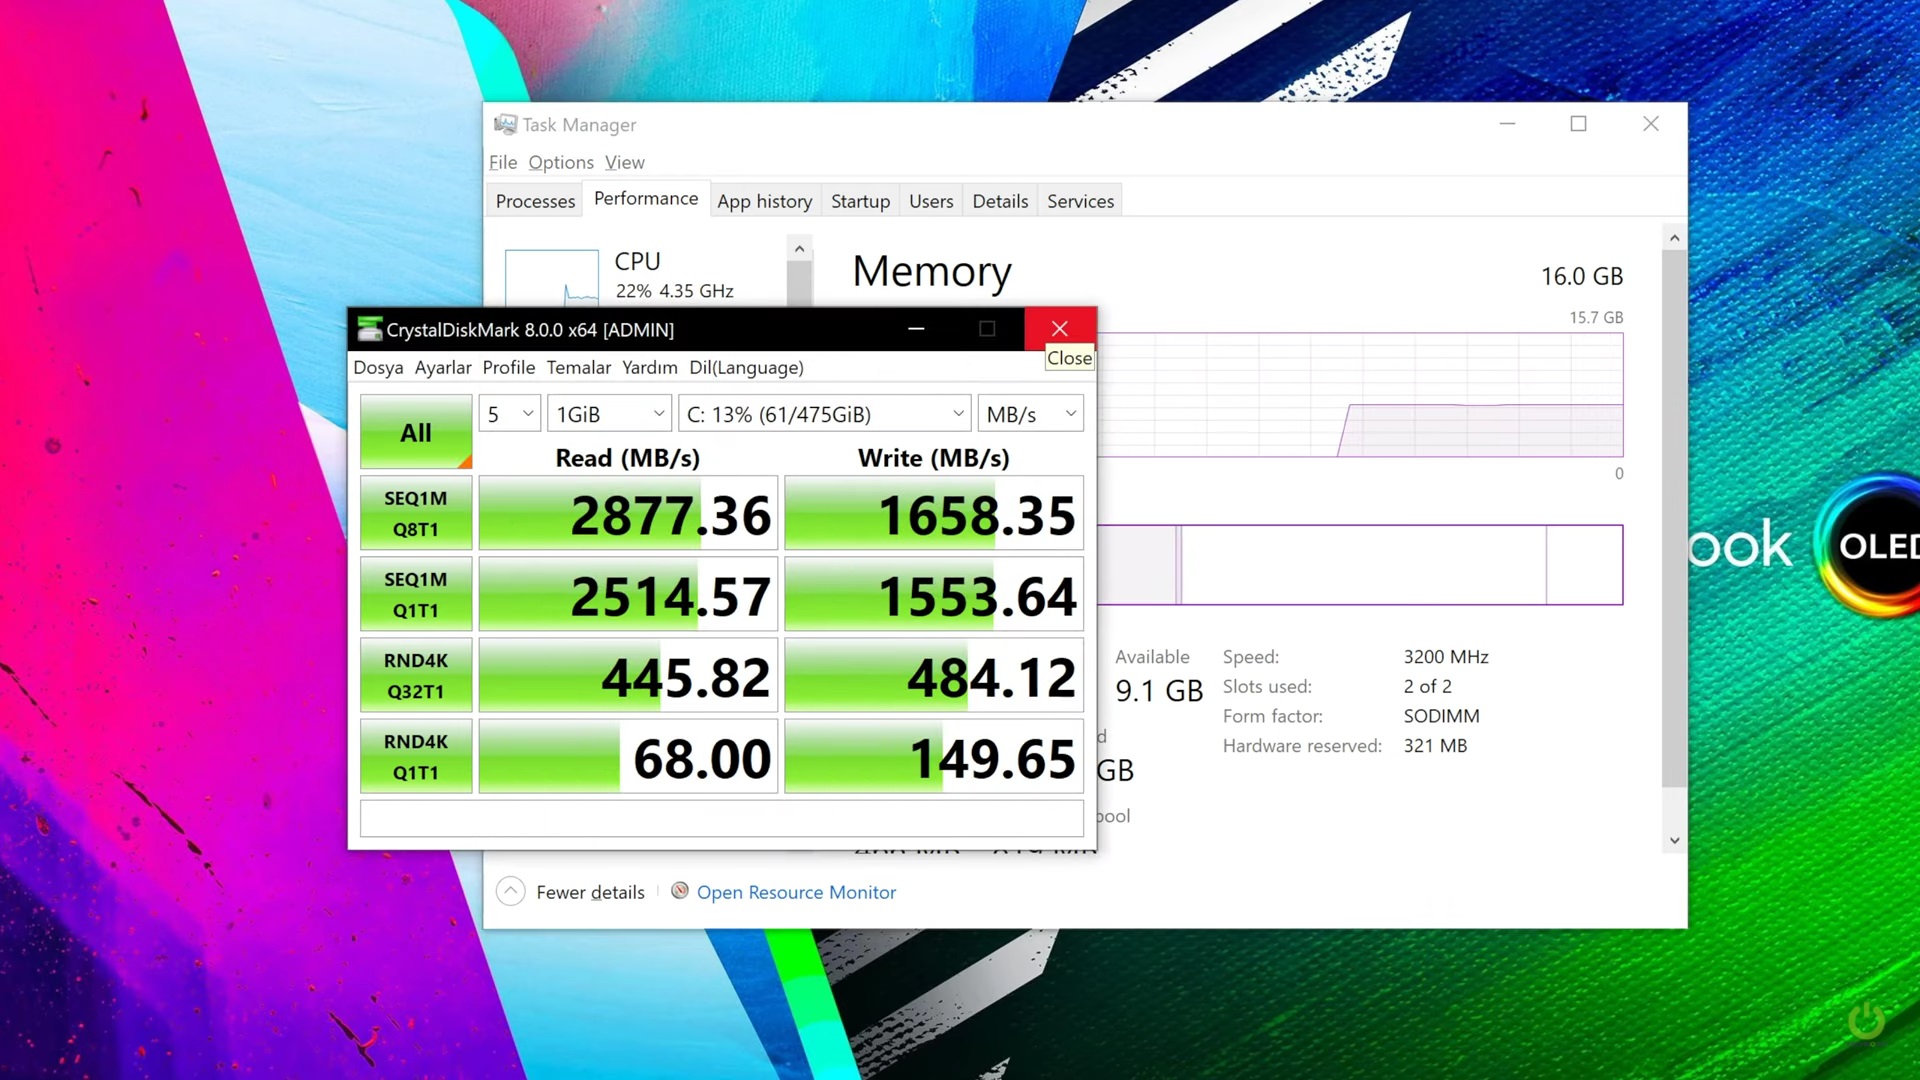Image resolution: width=1920 pixels, height=1080 pixels.
Task: Switch to the Processes tab
Action: pos(535,201)
